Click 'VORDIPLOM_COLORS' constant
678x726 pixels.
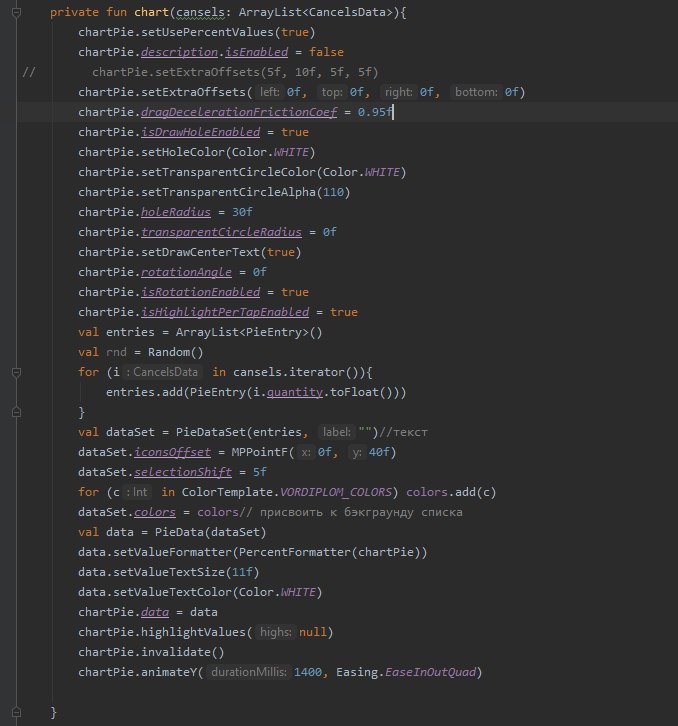(x=336, y=492)
